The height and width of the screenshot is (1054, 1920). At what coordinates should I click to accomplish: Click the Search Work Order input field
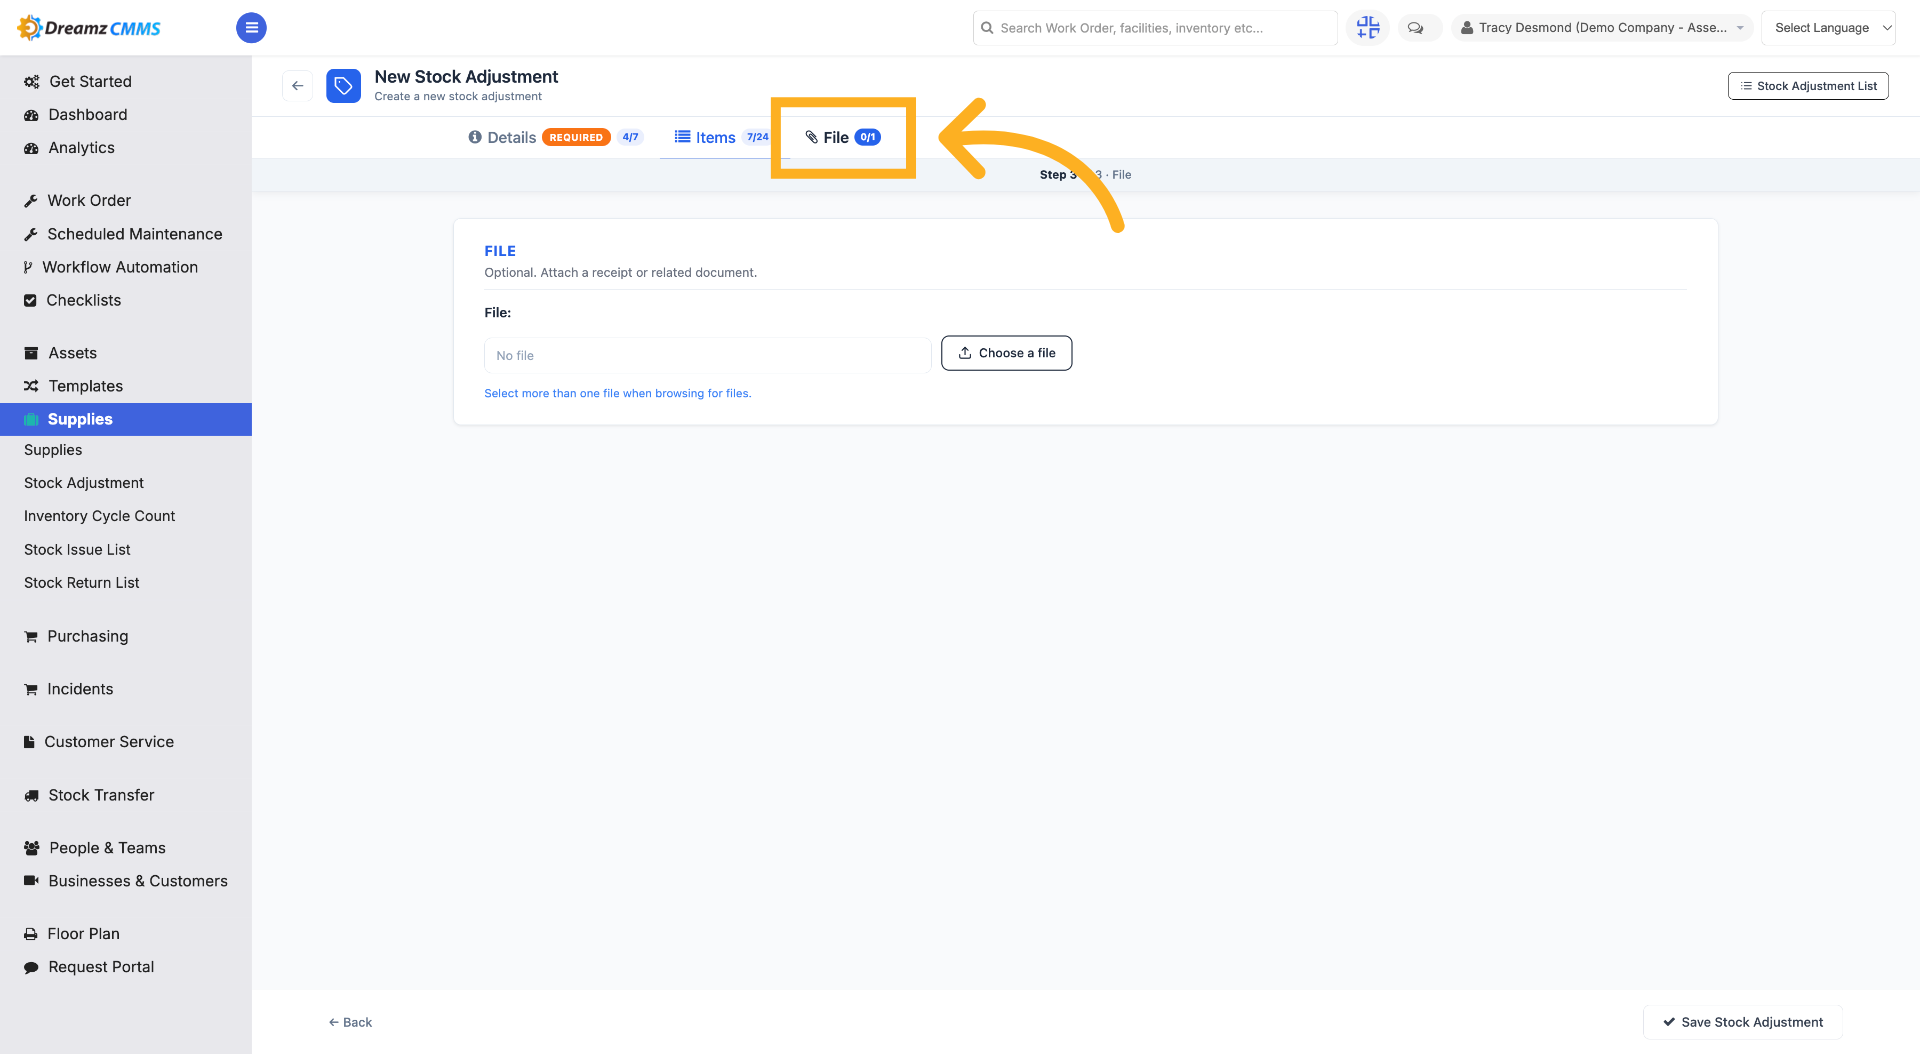(1155, 28)
